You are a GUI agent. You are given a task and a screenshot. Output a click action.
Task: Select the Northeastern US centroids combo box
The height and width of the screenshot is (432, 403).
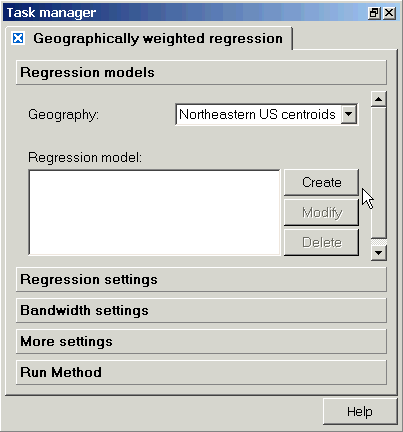click(267, 114)
